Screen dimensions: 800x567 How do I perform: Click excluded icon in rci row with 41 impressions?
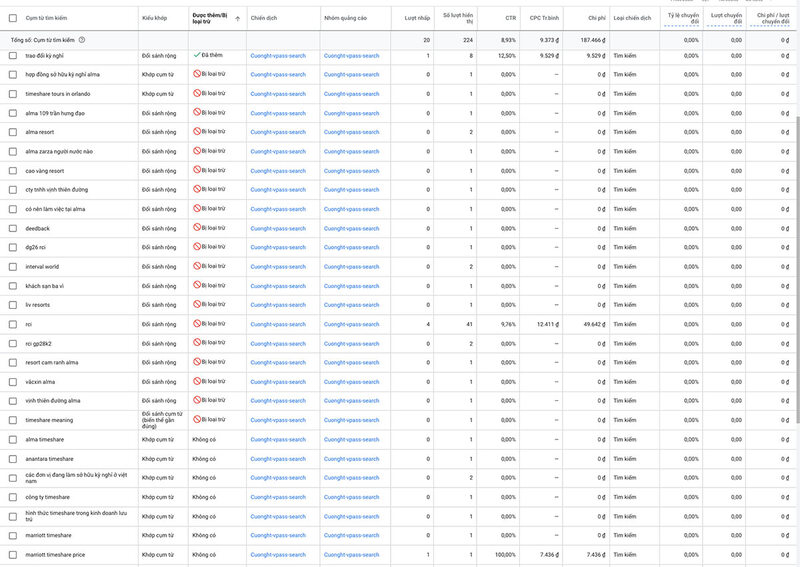tap(197, 324)
